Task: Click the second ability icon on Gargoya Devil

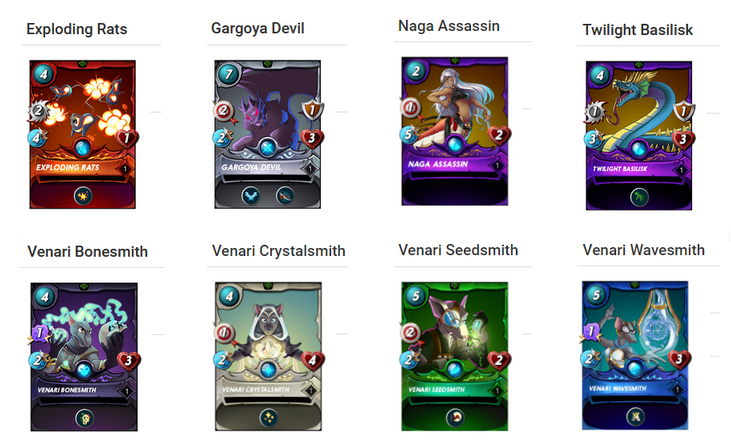Action: tap(285, 196)
